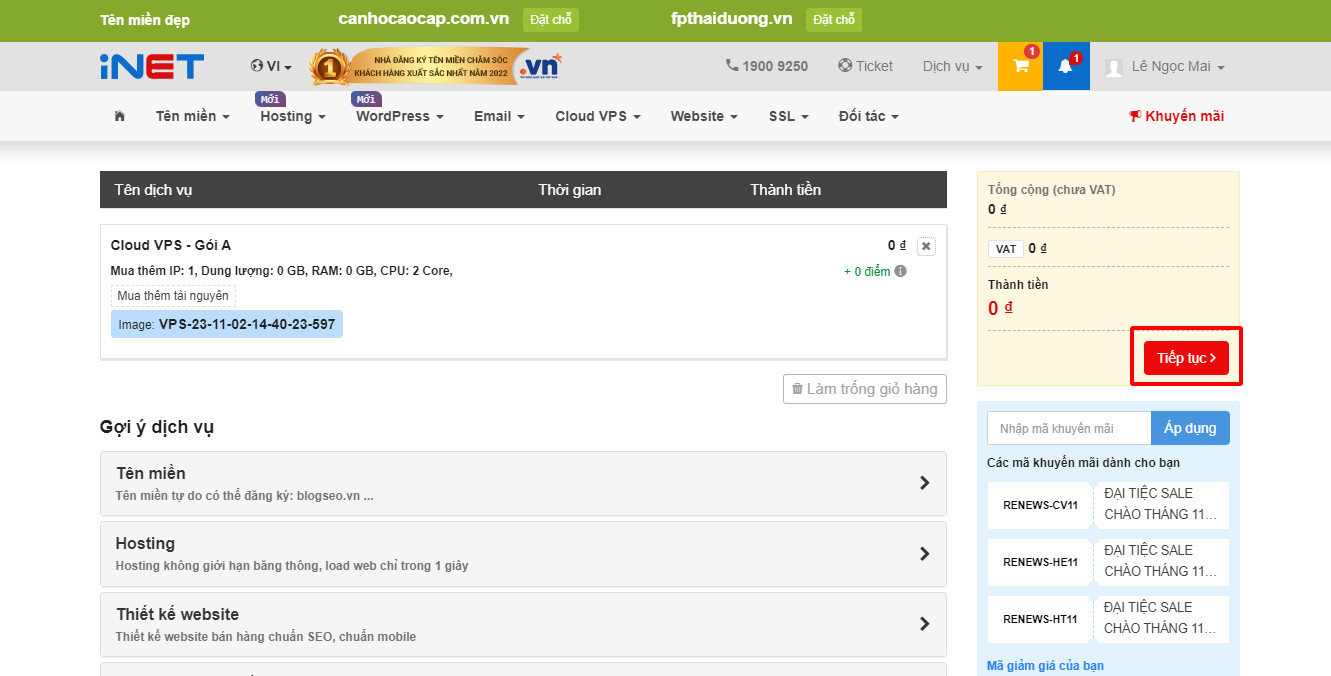Open the Tên miền menu

192,116
